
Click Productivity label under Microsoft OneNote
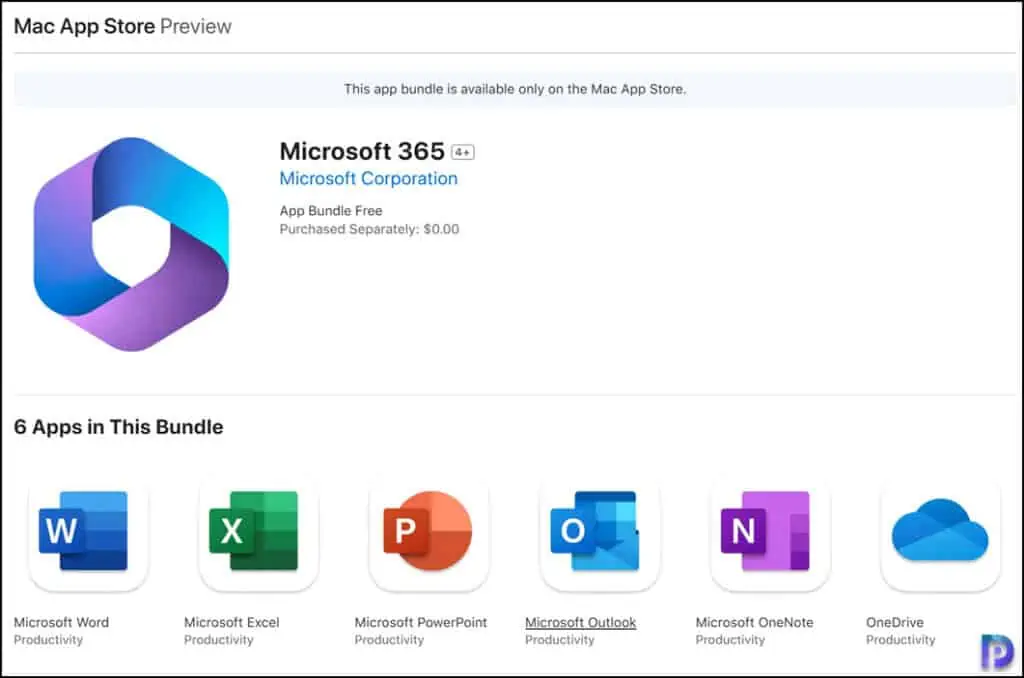point(730,640)
